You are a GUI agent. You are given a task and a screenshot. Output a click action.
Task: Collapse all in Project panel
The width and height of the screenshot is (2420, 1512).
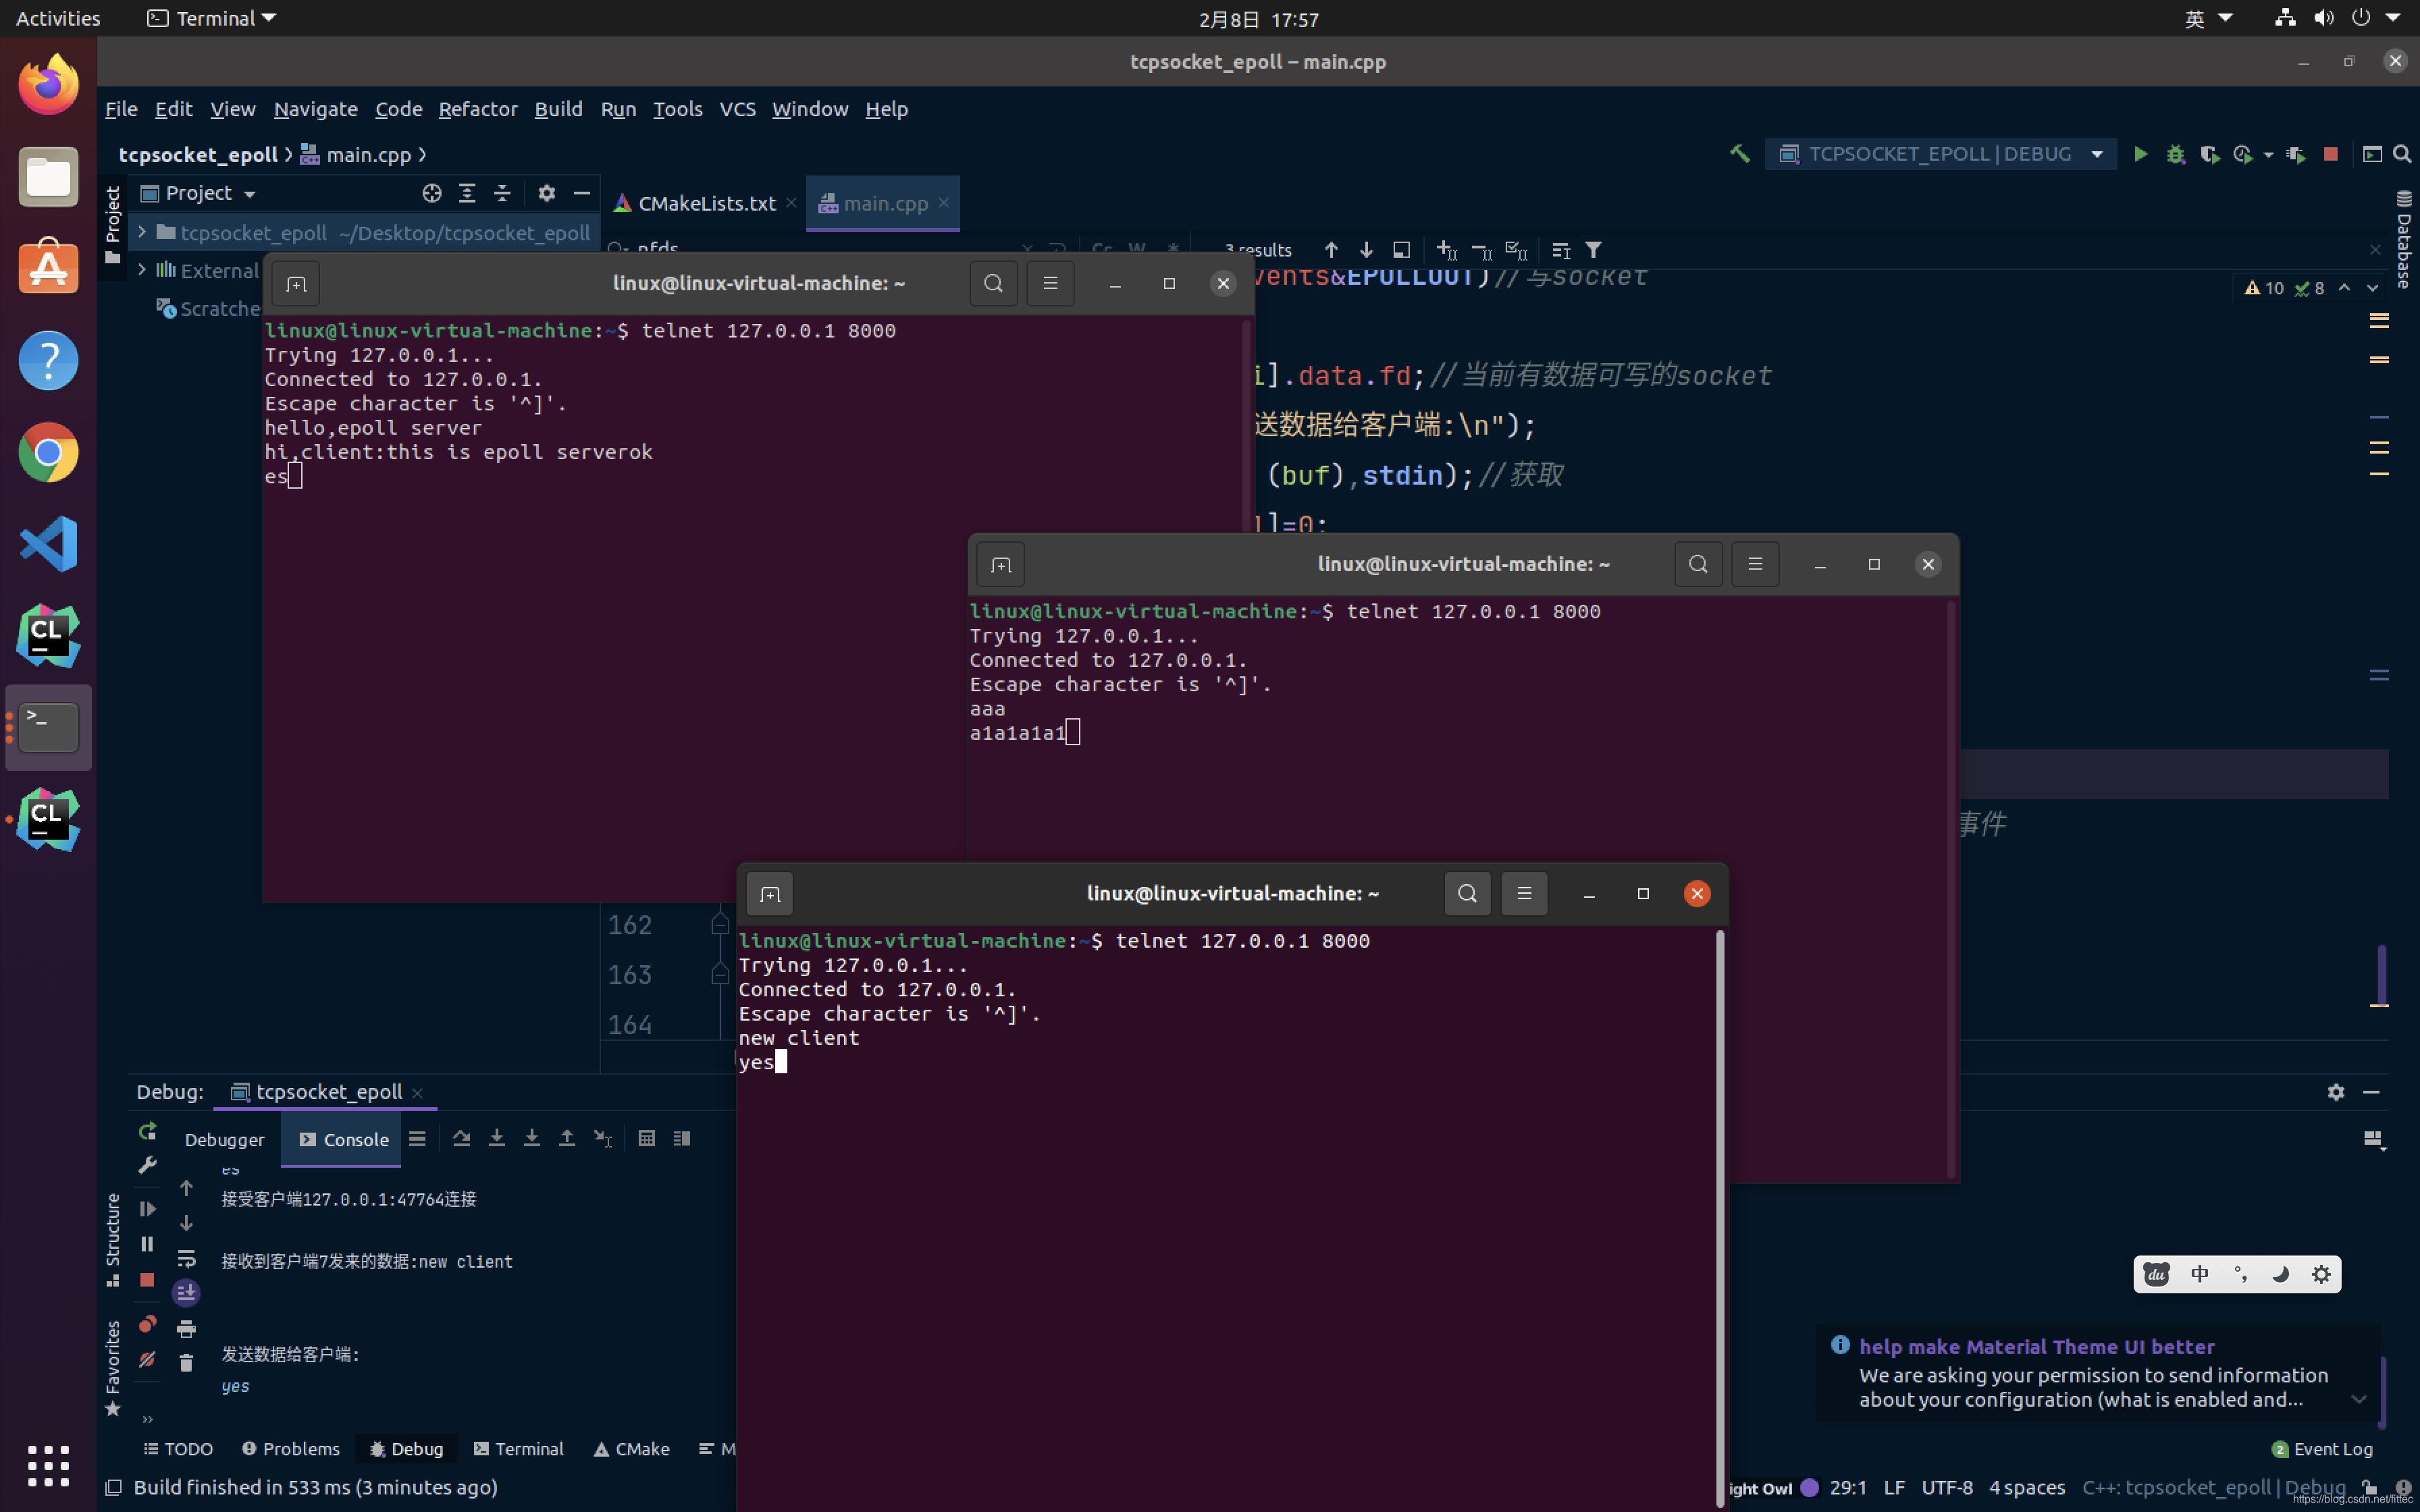click(x=502, y=193)
